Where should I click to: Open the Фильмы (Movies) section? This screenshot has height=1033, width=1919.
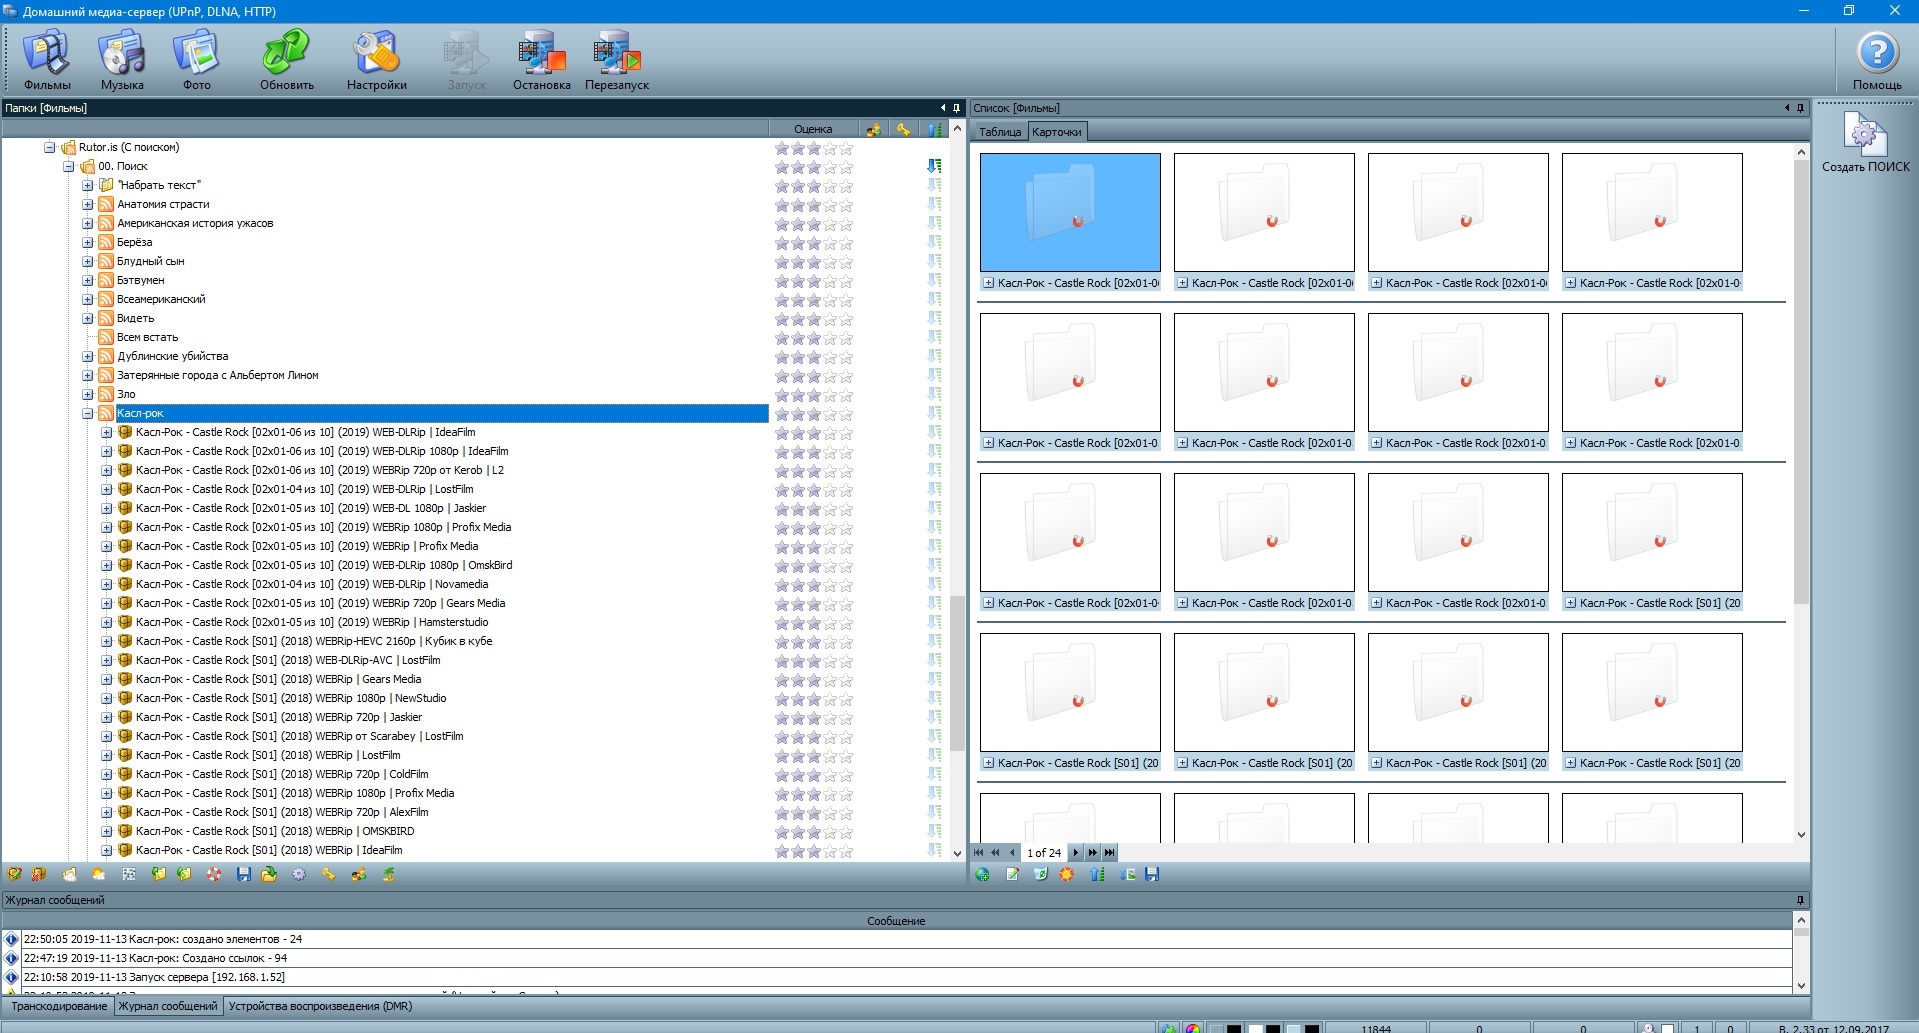(46, 60)
